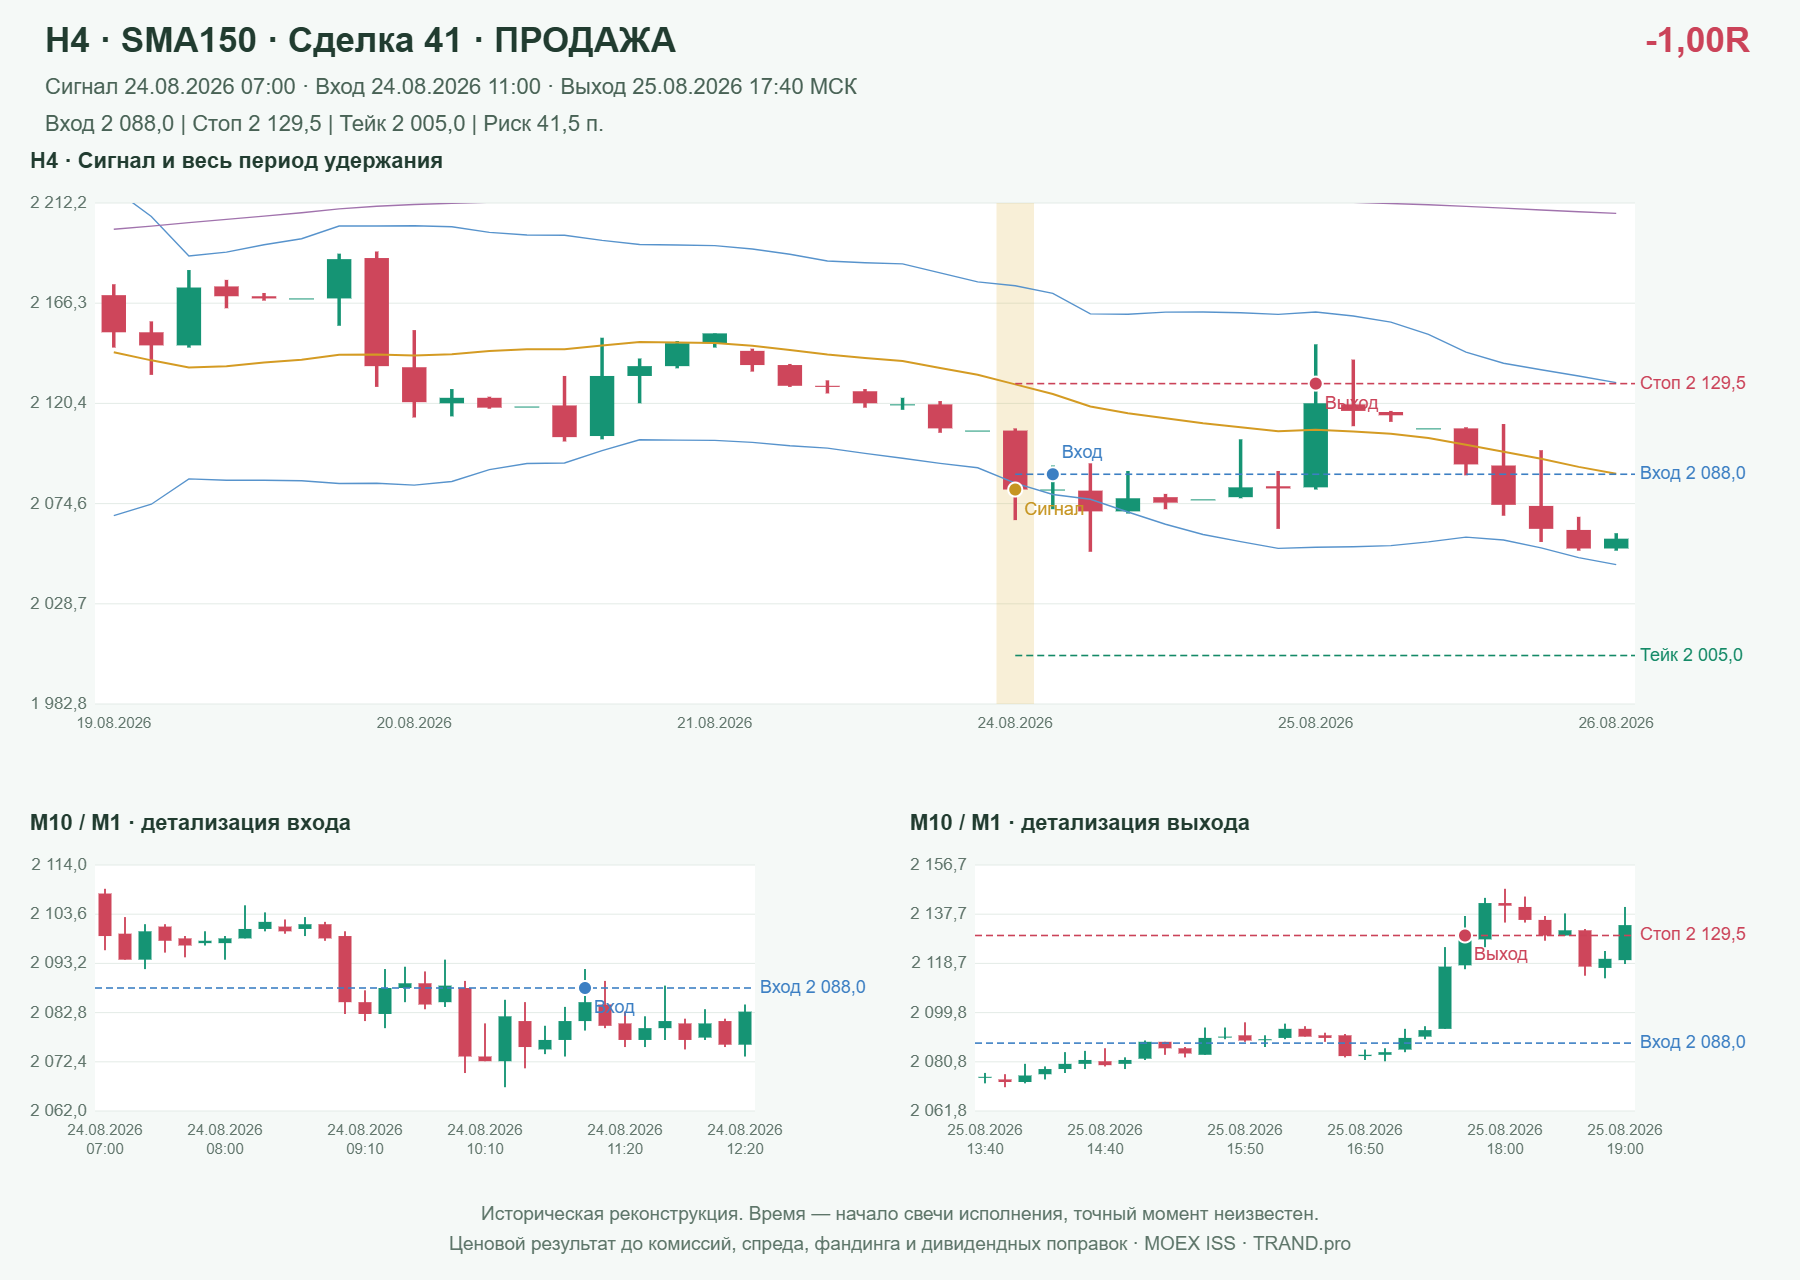Viewport: 1800px width, 1280px height.
Task: Click the 19.08.2026 date on H4 axis
Action: (x=114, y=723)
